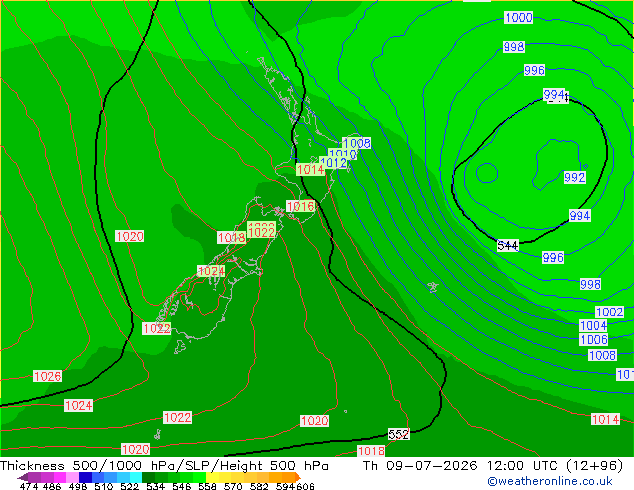Viewport: 634px width, 490px height.
Task: Click the legend value 546
Action: pyautogui.click(x=182, y=486)
